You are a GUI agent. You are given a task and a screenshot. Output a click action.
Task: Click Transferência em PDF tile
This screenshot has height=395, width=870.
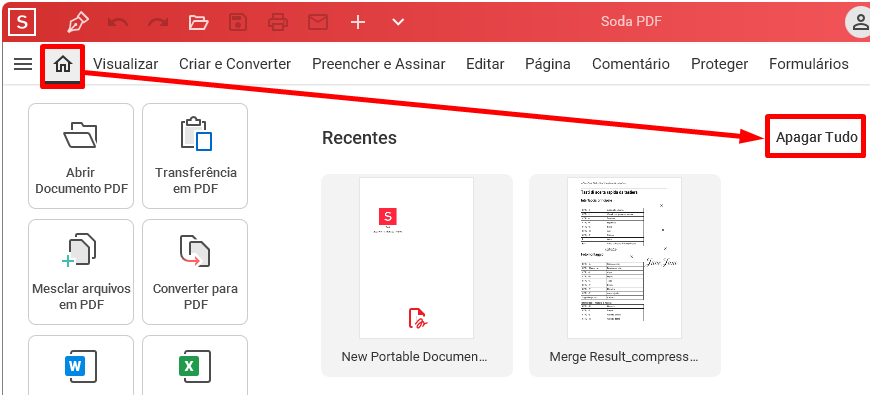click(195, 156)
